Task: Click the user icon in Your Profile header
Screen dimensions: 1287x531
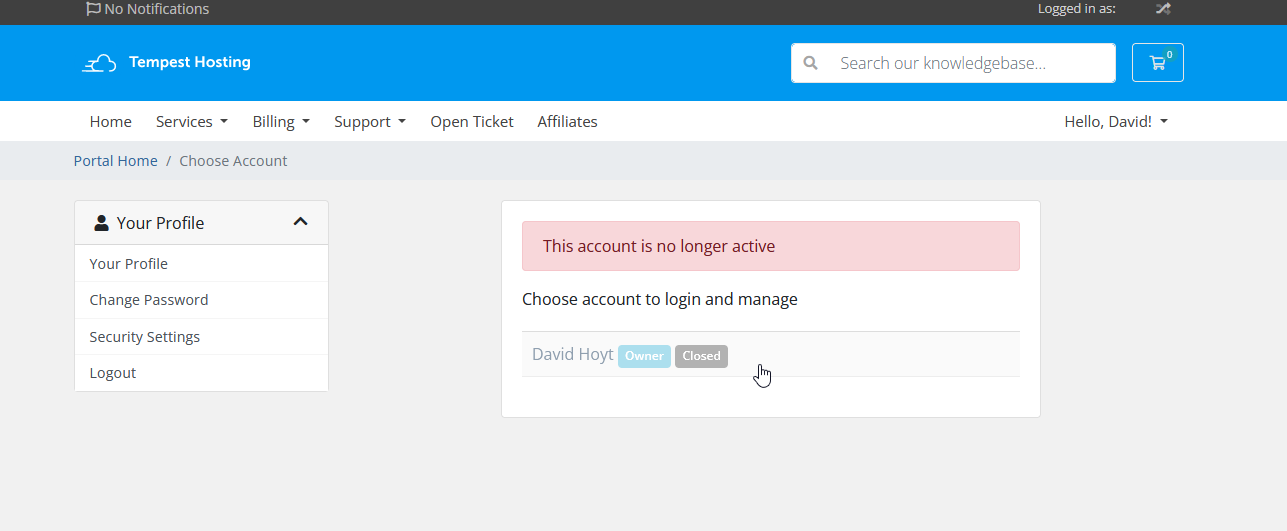Action: 101,223
